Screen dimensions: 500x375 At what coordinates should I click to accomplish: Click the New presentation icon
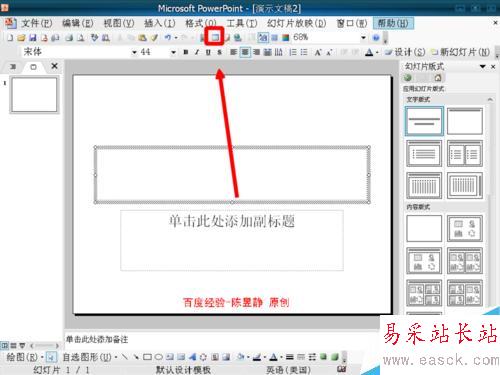(10, 38)
